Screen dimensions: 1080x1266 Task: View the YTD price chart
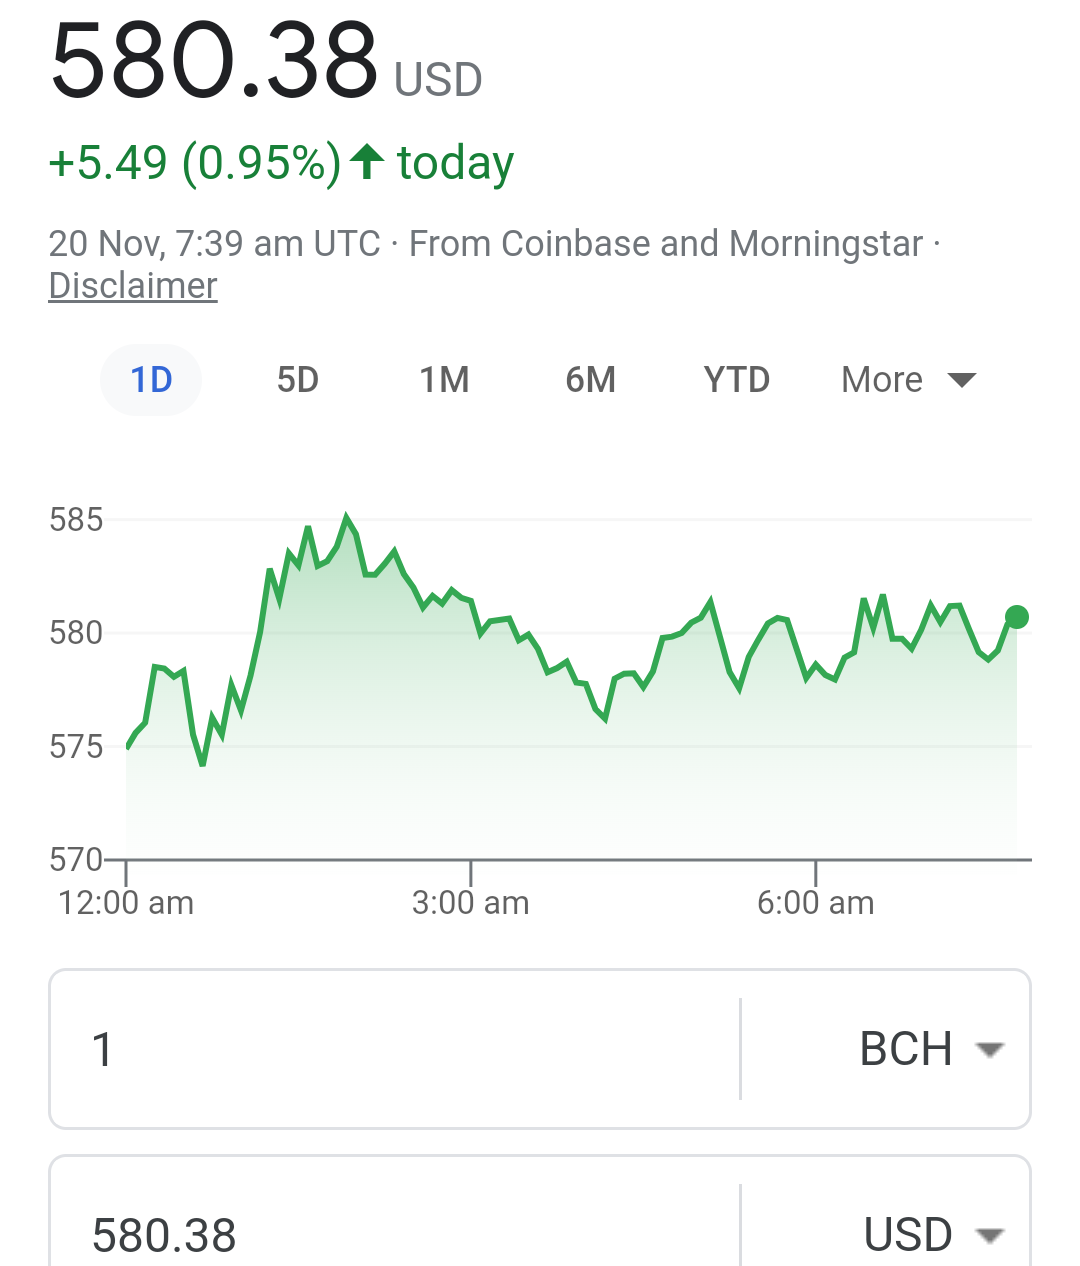737,380
